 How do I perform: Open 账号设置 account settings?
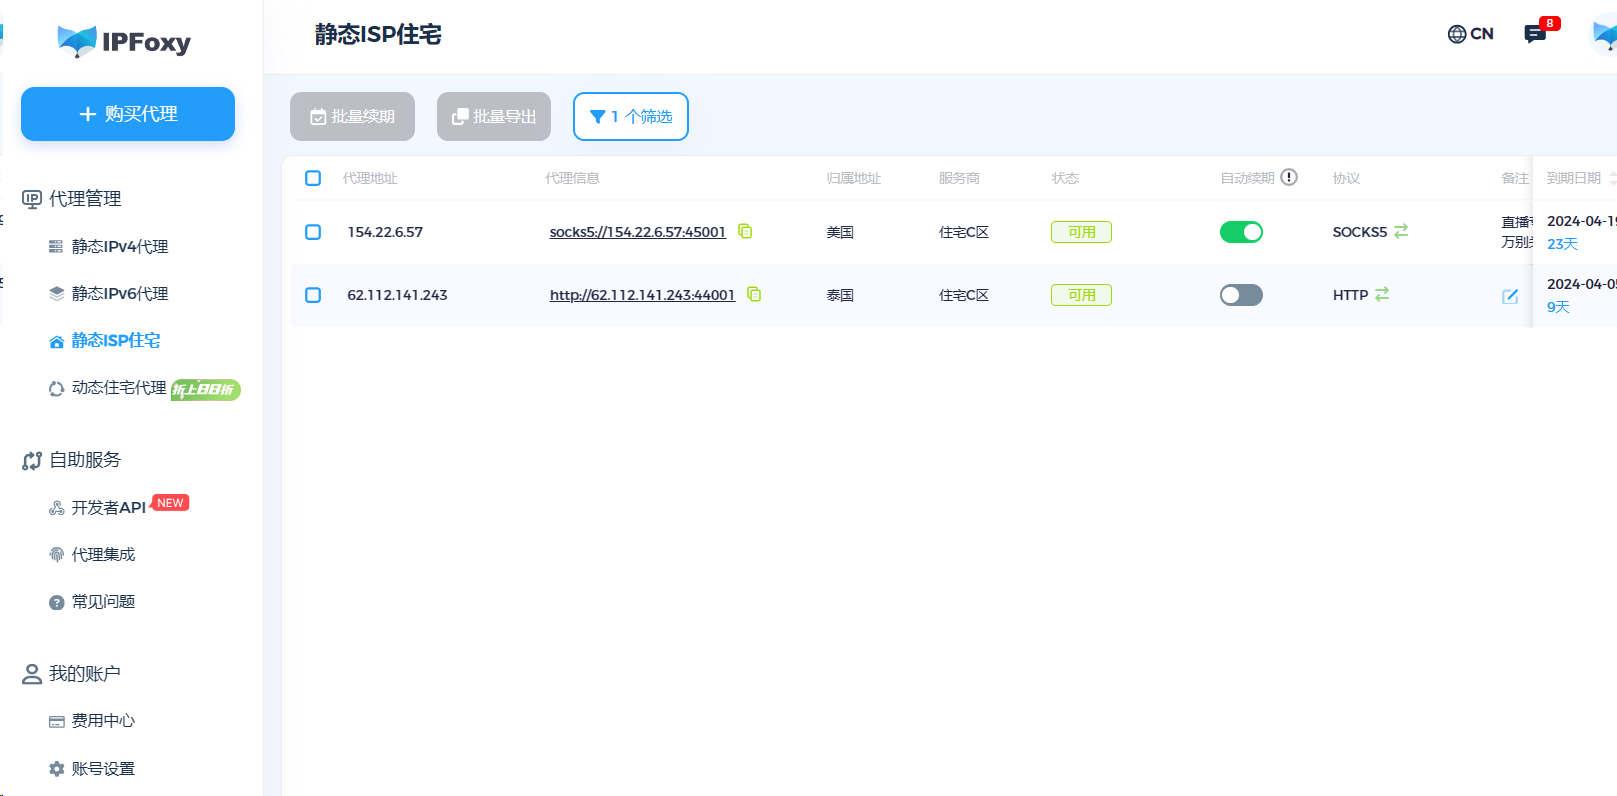[103, 768]
